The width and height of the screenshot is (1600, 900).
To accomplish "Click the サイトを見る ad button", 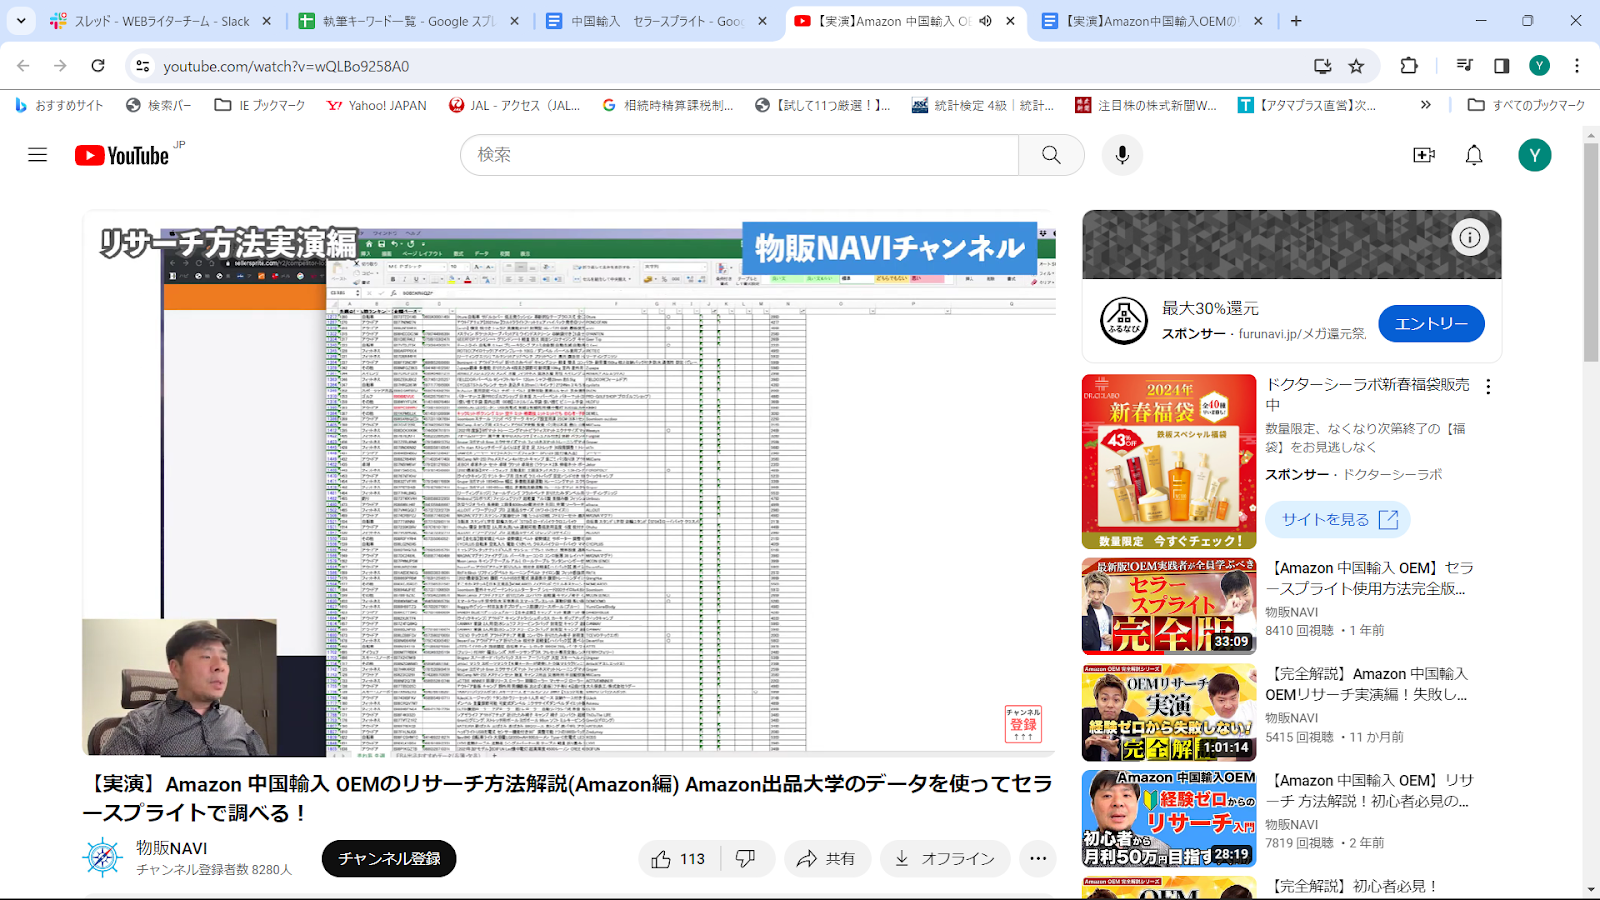I will tap(1339, 519).
